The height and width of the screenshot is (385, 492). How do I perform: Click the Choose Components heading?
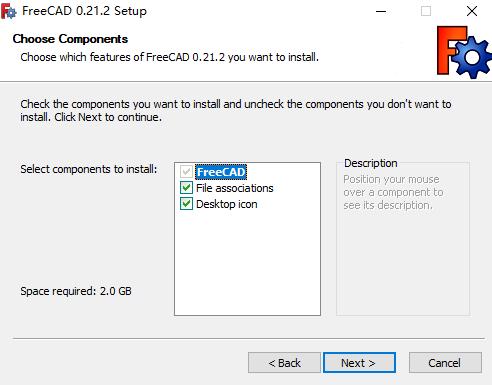pyautogui.click(x=70, y=39)
